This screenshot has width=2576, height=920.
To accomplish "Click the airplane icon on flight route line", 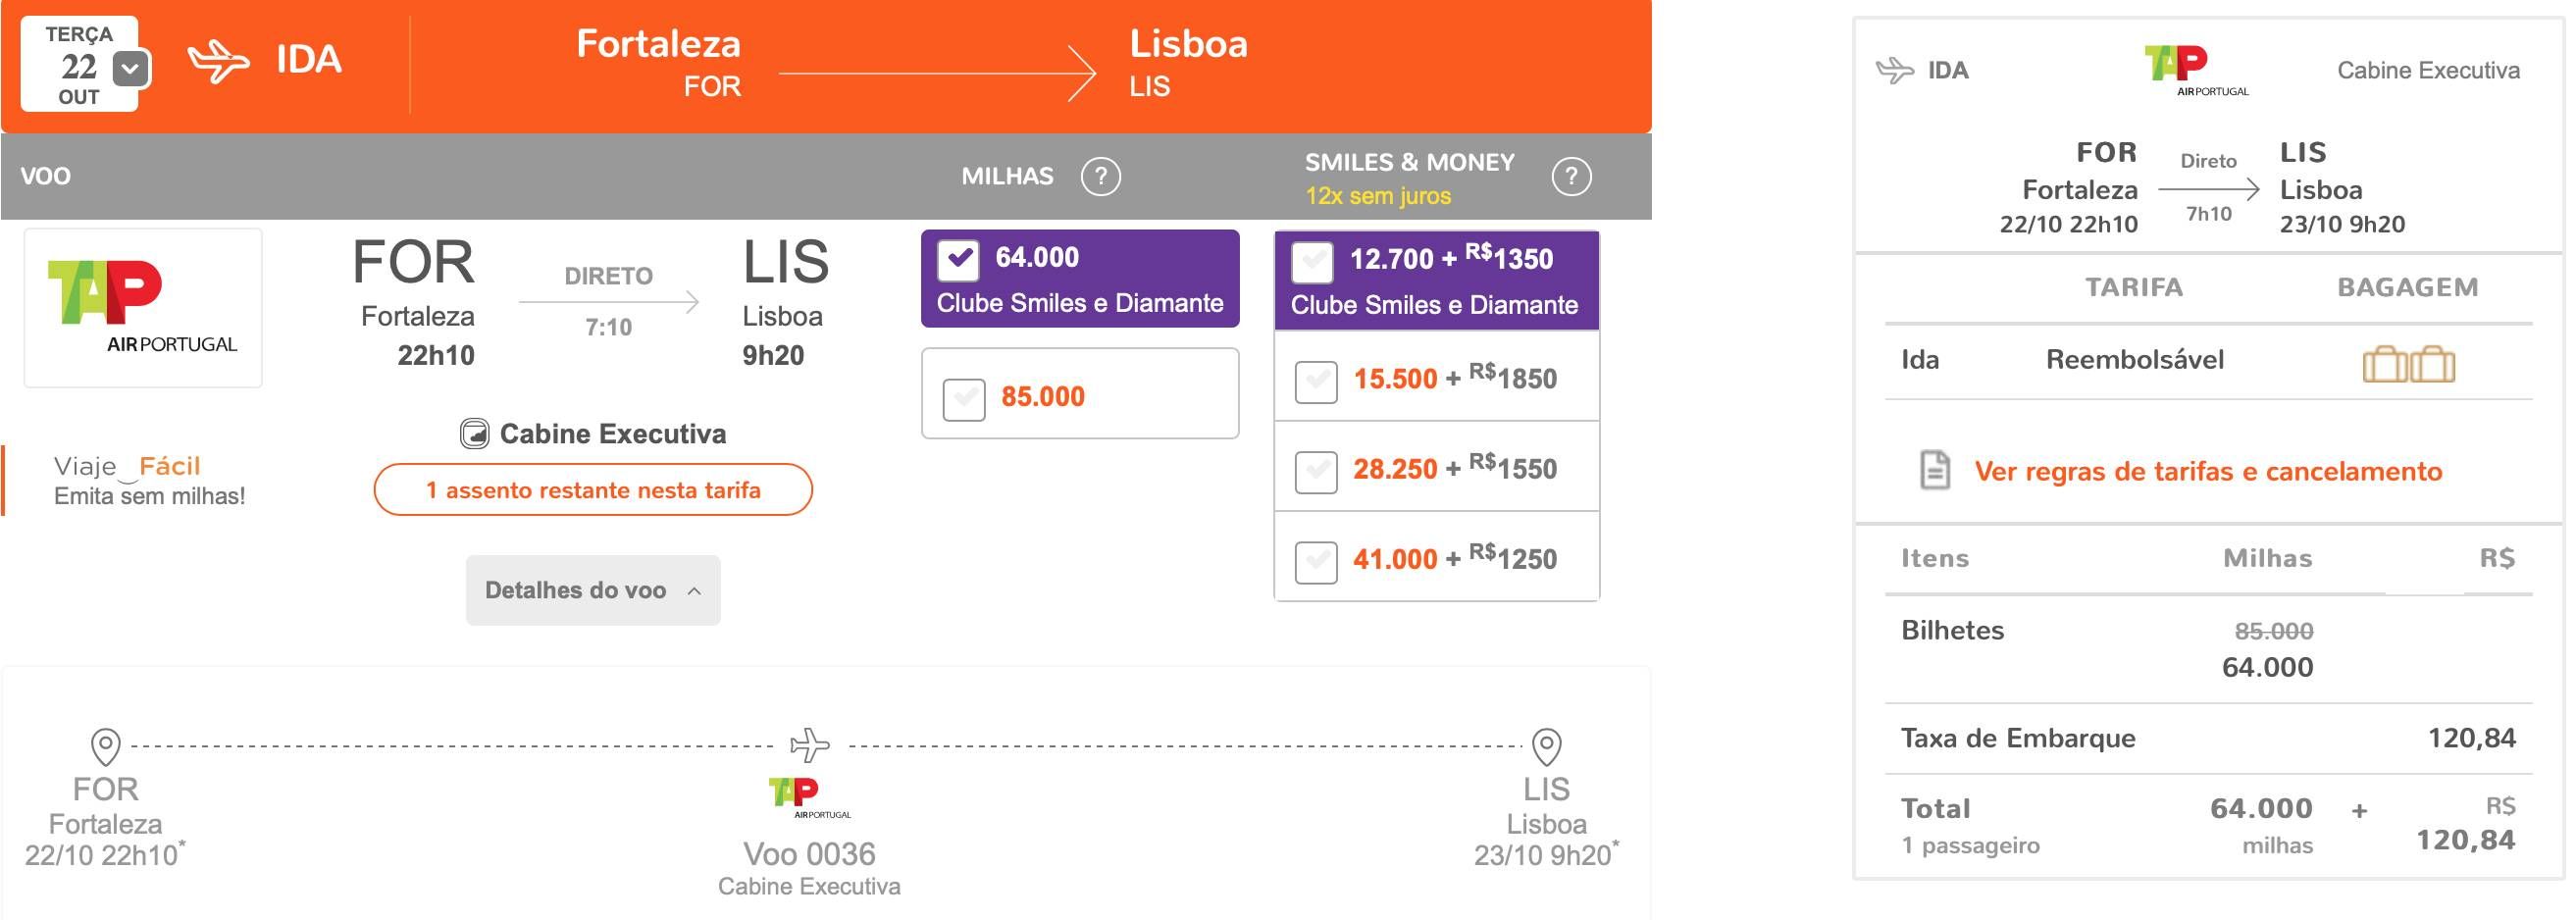I will (x=809, y=745).
